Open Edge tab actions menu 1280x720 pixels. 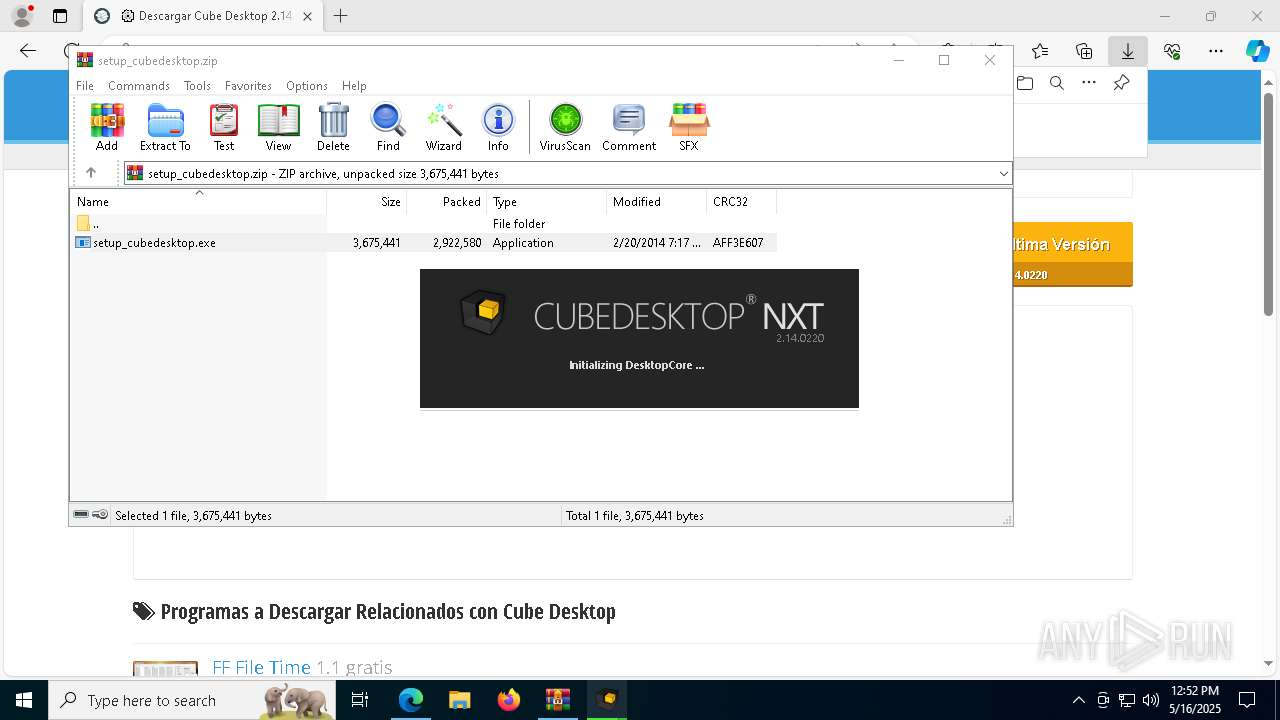coord(60,16)
